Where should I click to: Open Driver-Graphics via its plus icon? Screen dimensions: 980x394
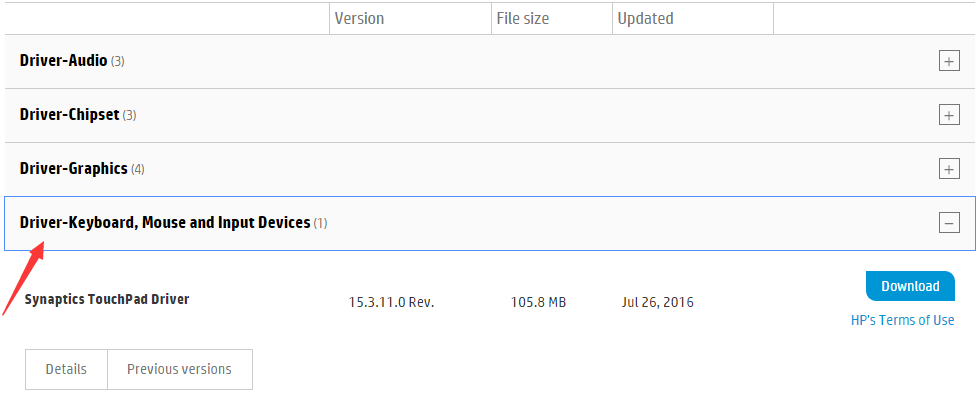click(x=949, y=169)
